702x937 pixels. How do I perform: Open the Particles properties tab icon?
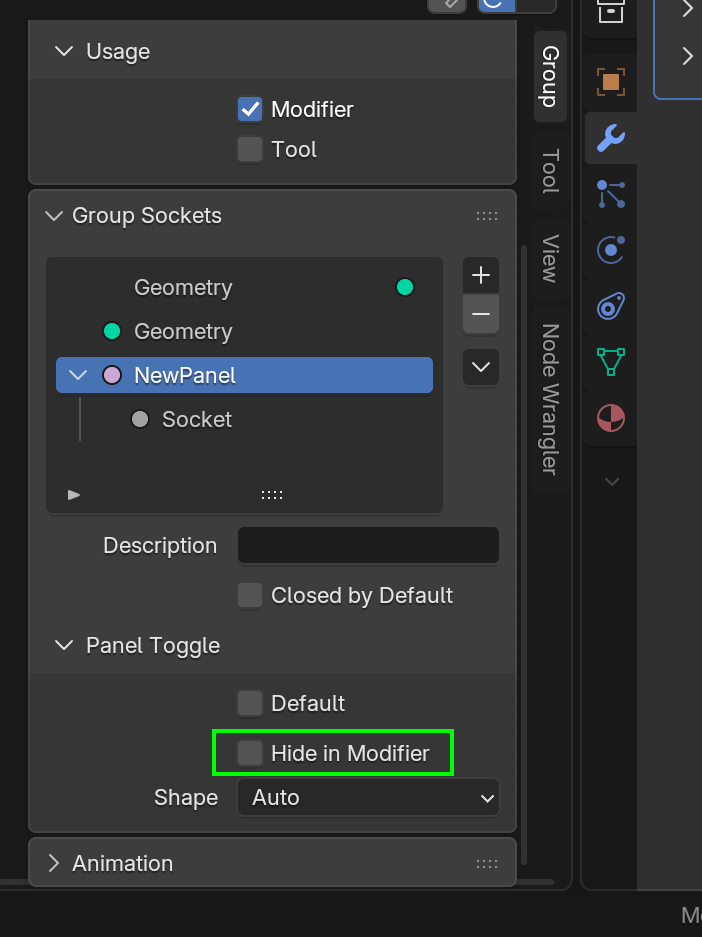[x=611, y=193]
